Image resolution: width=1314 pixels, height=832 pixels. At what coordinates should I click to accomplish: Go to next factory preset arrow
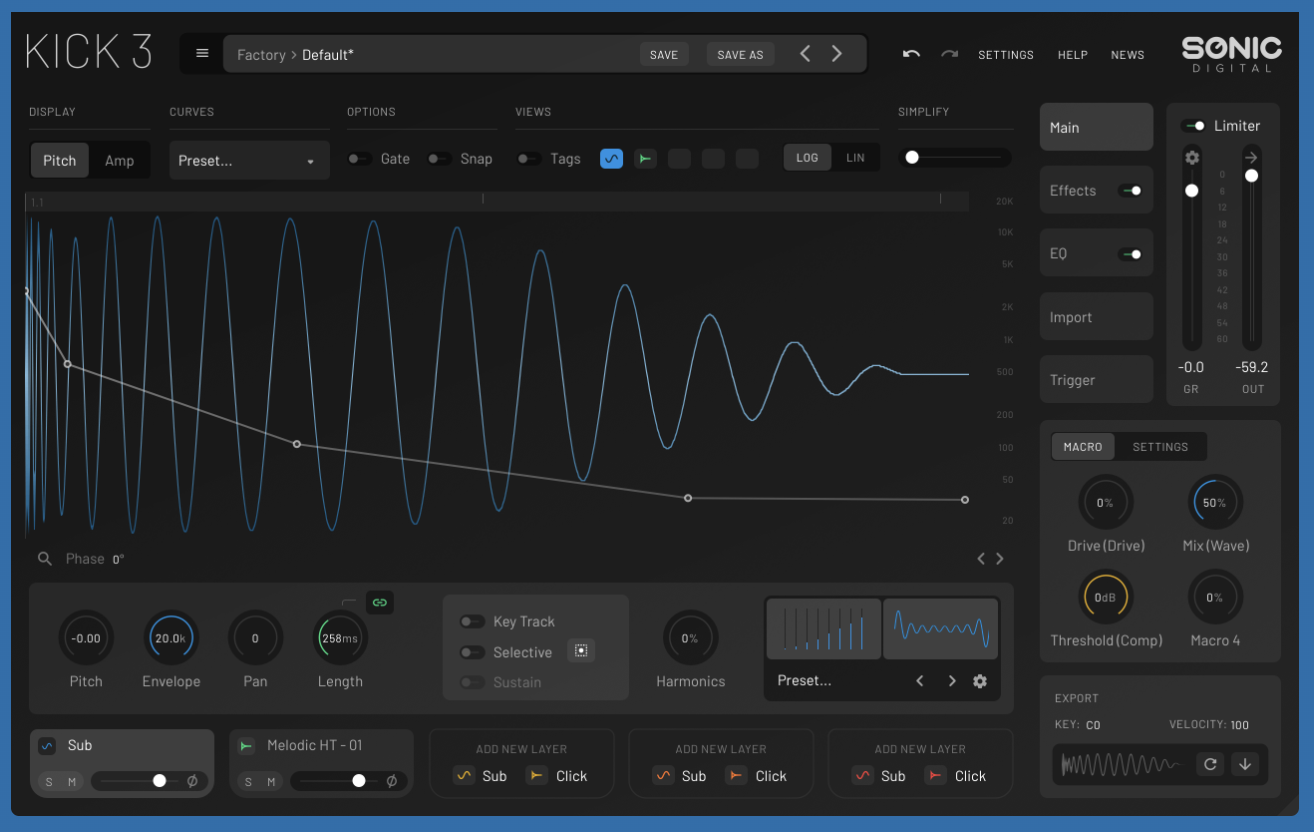click(x=837, y=54)
